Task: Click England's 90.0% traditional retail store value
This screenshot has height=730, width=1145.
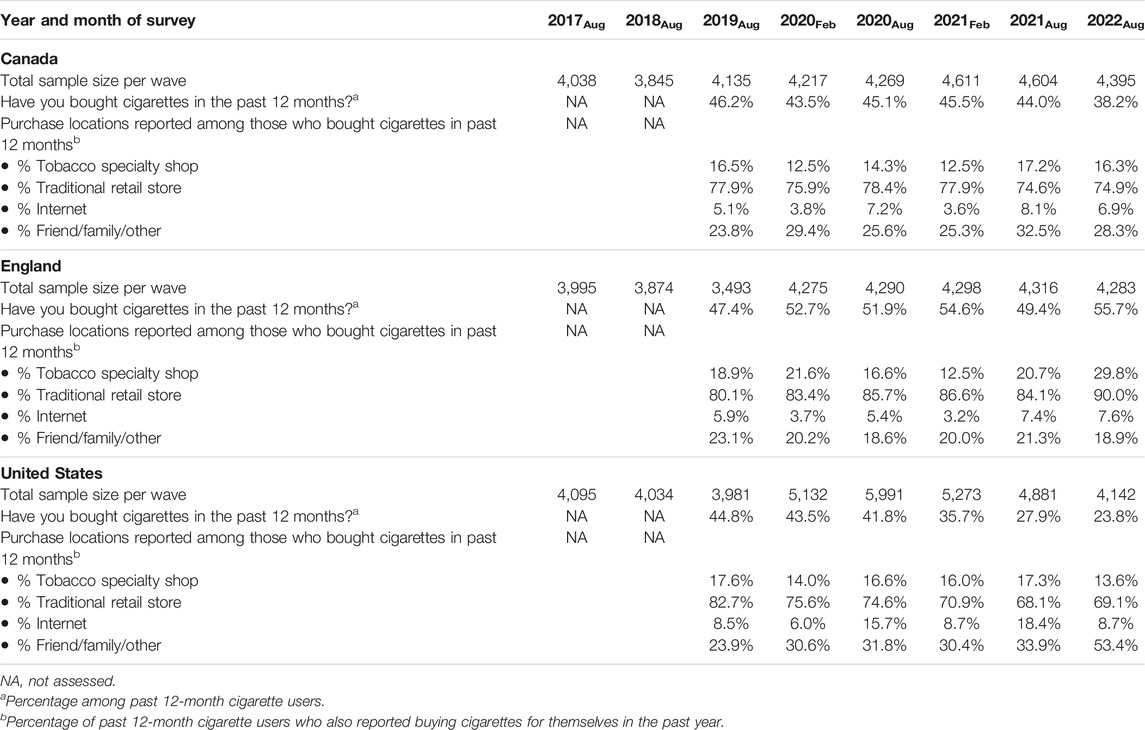Action: (x=1115, y=395)
